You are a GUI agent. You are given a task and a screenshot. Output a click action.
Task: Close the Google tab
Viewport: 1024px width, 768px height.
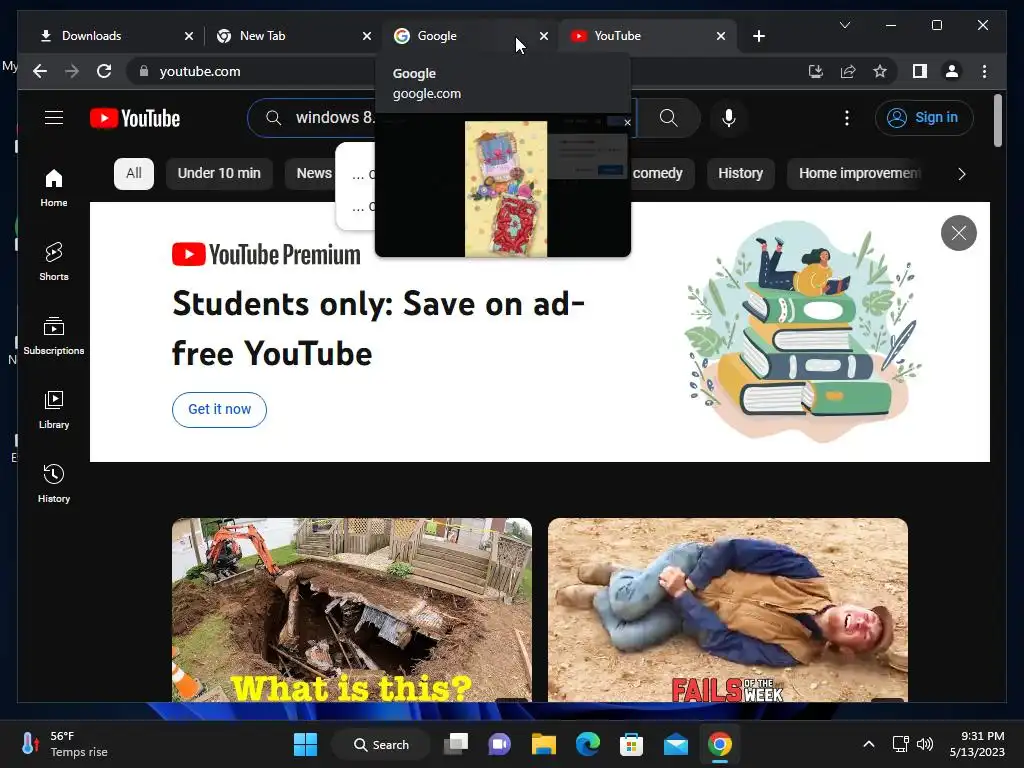(544, 36)
